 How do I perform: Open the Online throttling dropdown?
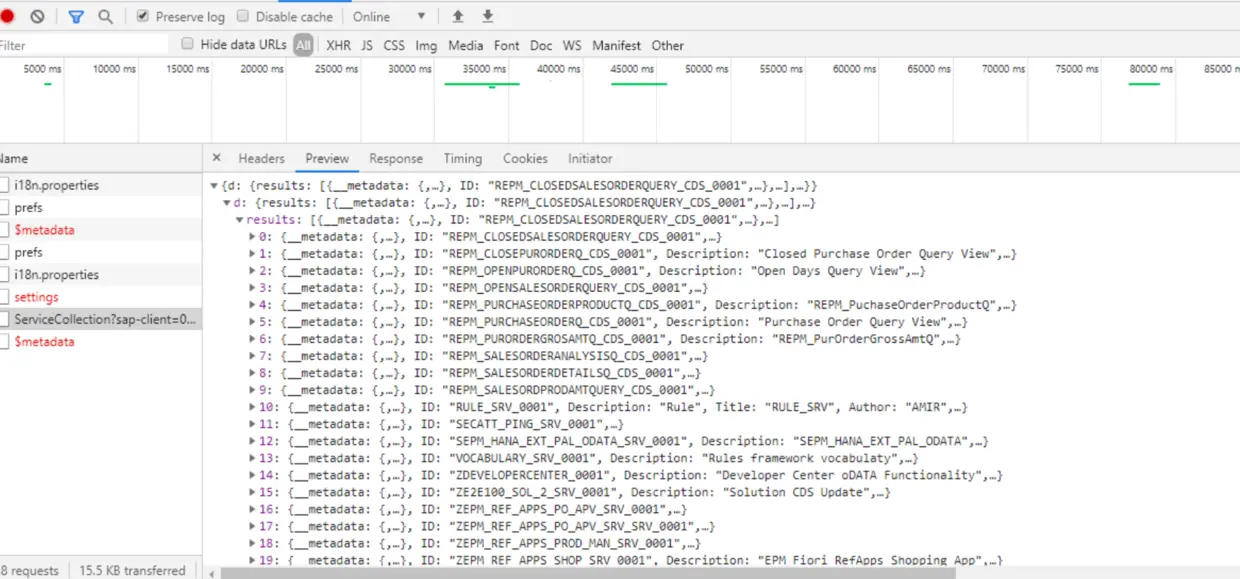[x=389, y=17]
